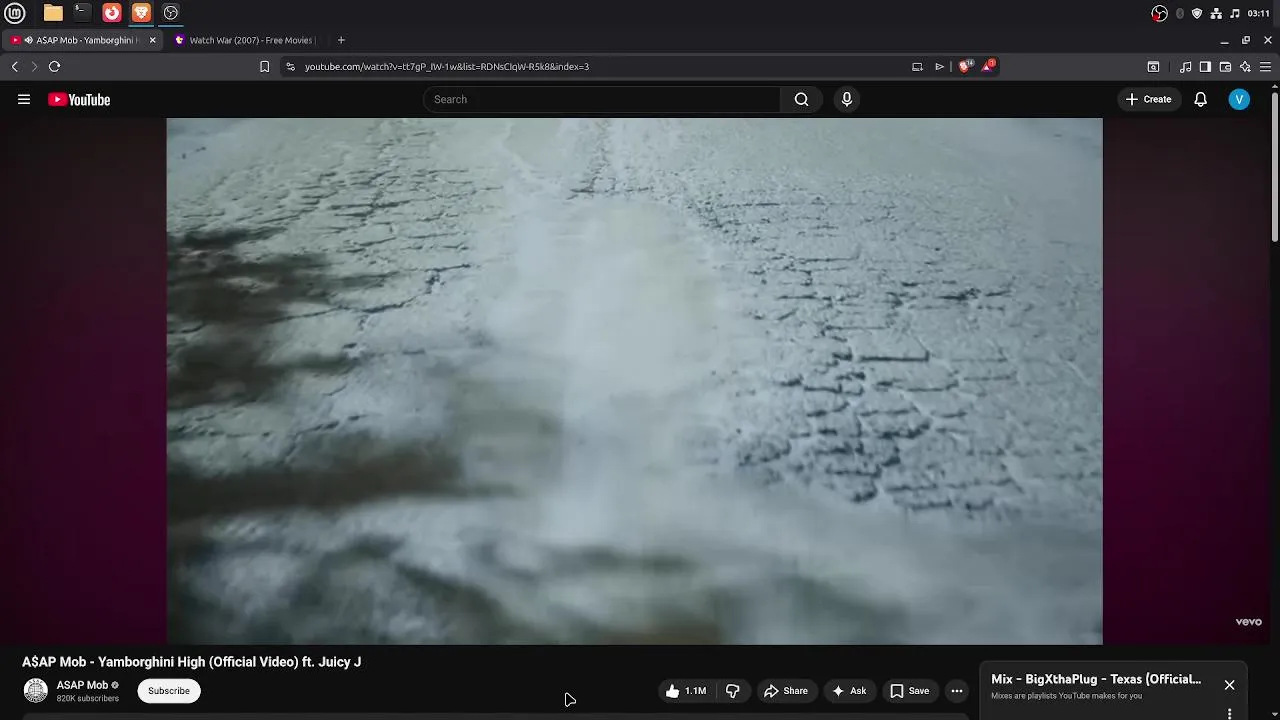Screen dimensions: 1280x720
Task: Click the OBS recording tray icon
Action: pos(1159,13)
